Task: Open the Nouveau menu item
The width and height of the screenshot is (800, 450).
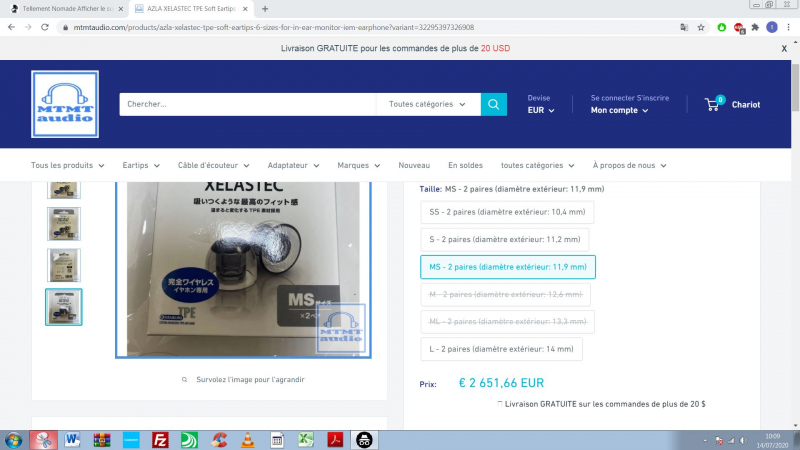Action: pos(414,165)
